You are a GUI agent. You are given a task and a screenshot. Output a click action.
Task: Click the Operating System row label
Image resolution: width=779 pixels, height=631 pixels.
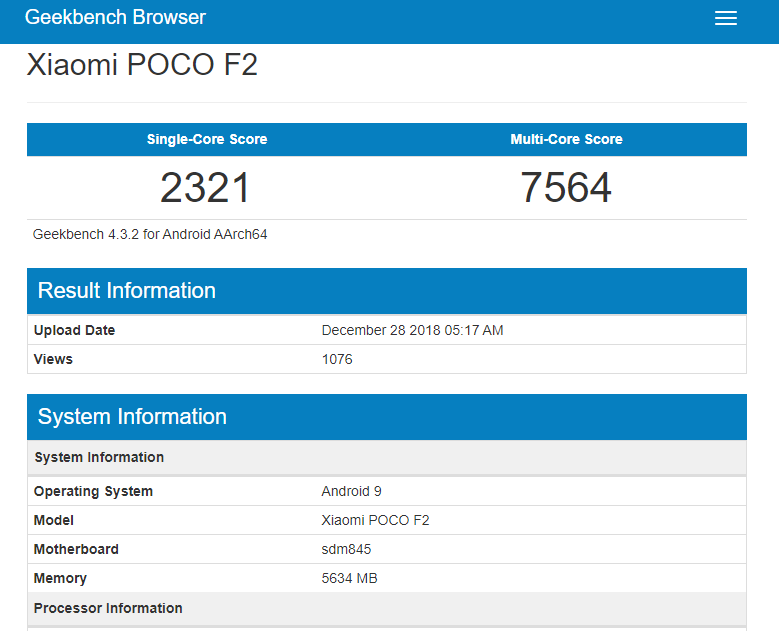pyautogui.click(x=93, y=491)
